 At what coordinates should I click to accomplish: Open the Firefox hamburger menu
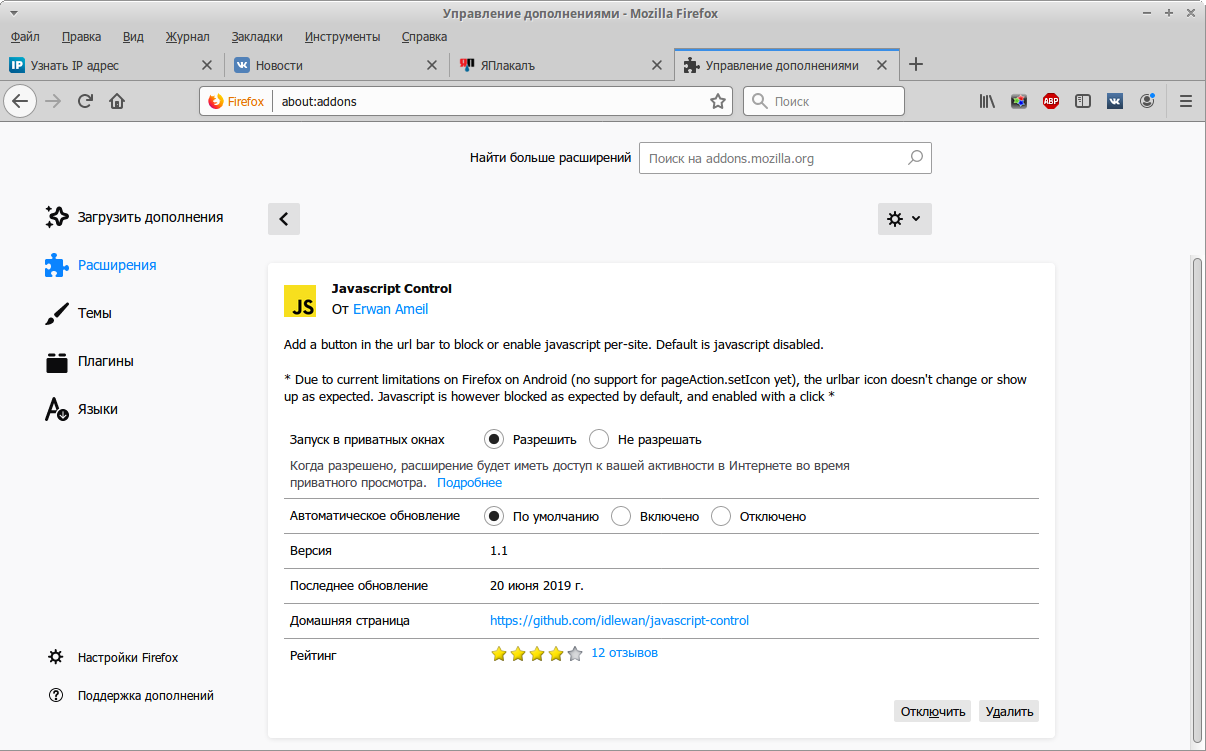coord(1186,101)
